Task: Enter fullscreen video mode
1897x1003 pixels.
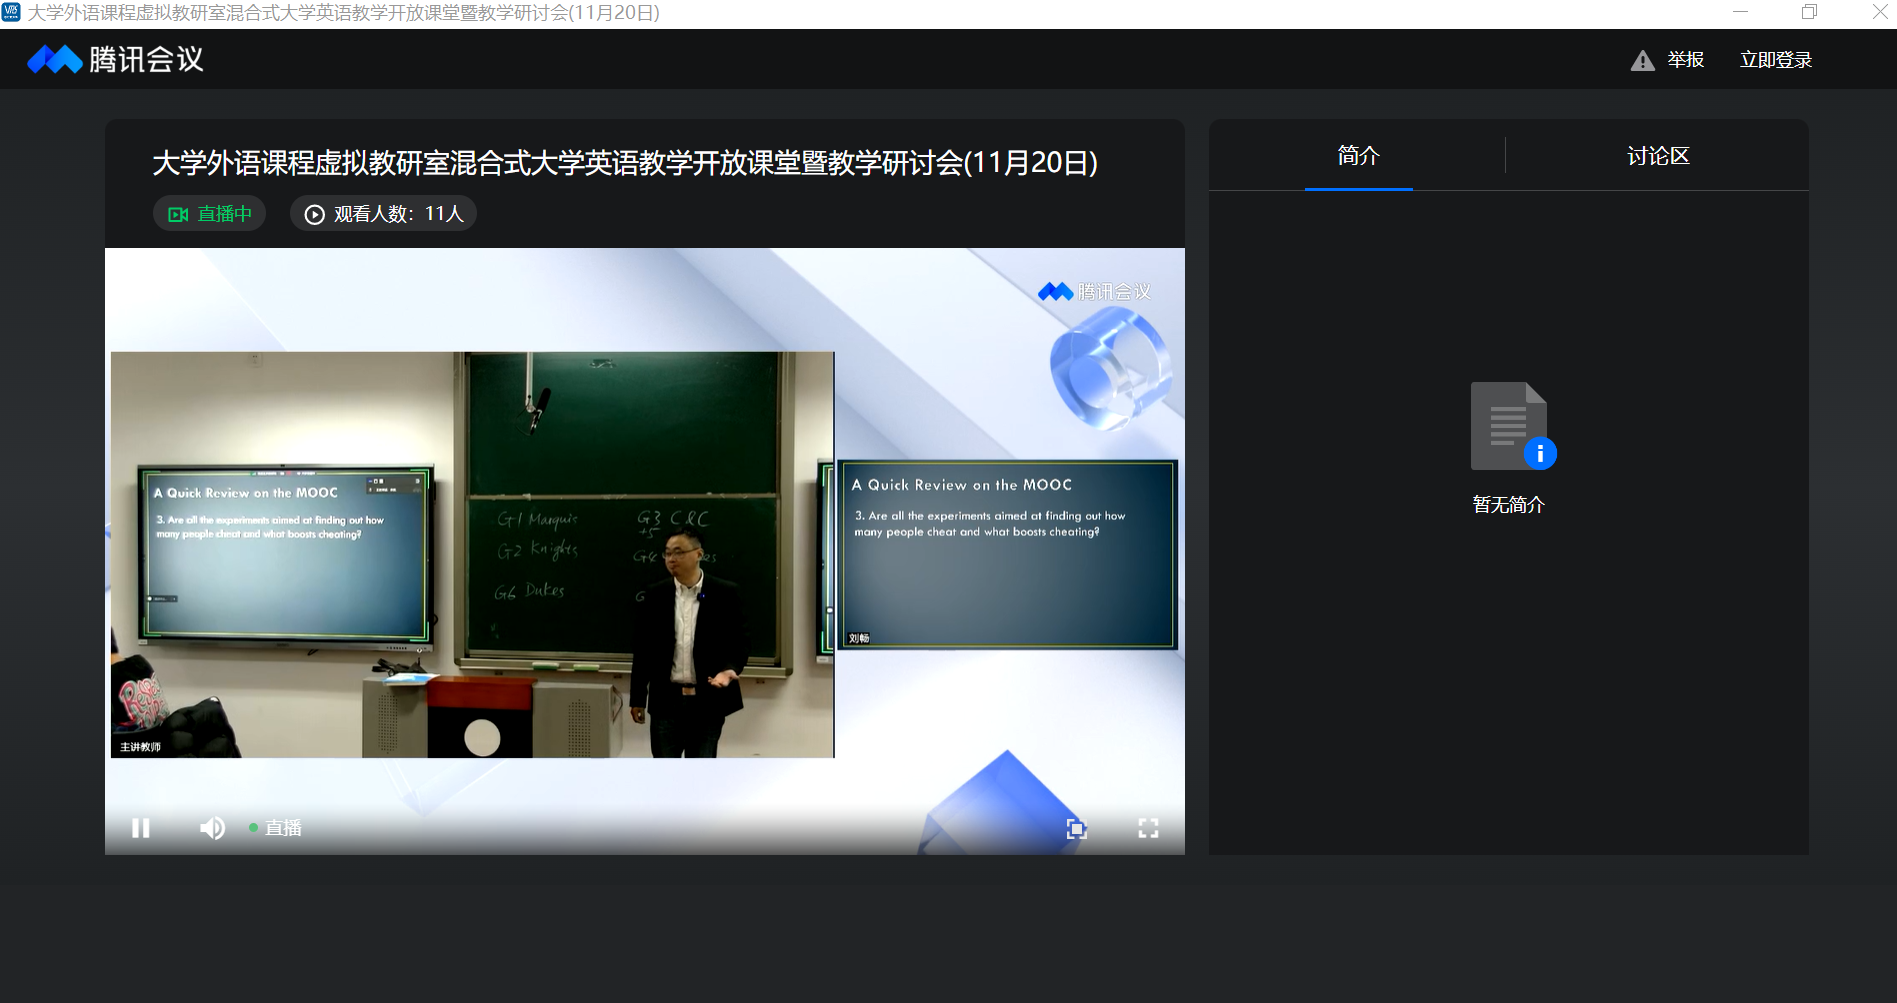Action: pos(1148,828)
